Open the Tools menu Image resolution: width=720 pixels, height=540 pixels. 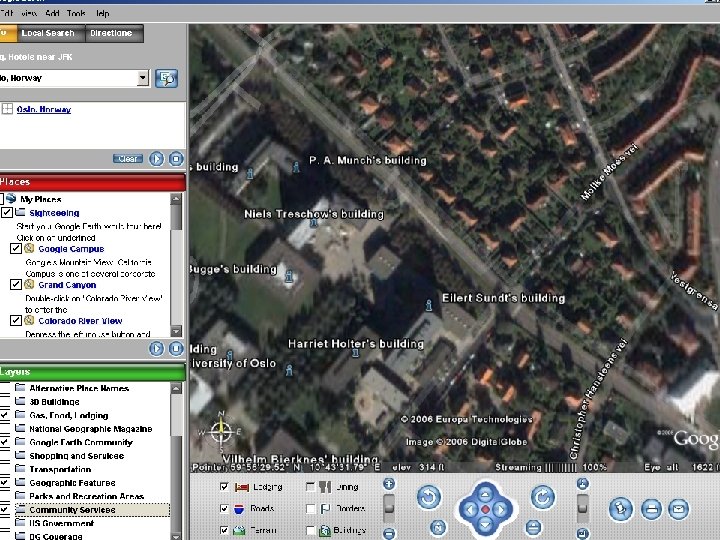point(76,13)
